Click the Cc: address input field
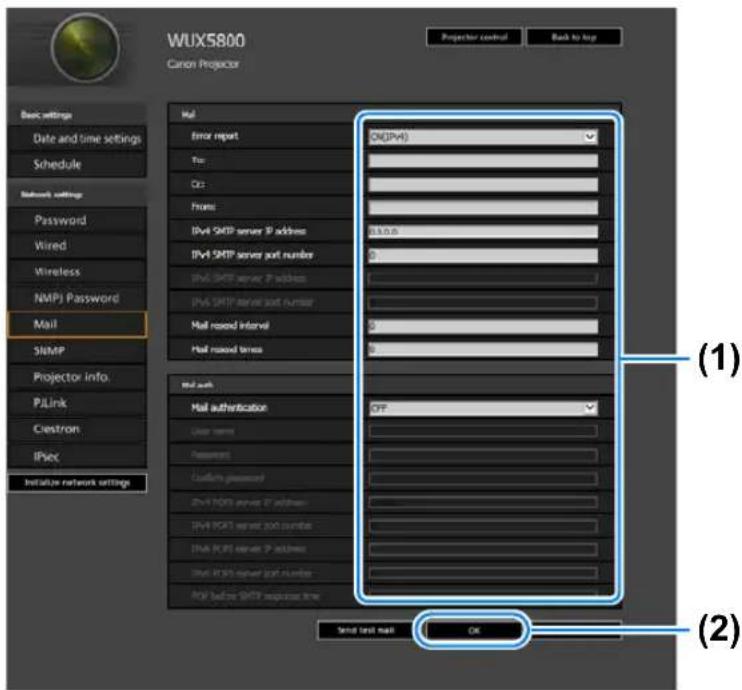The image size is (742, 690). pos(483,184)
